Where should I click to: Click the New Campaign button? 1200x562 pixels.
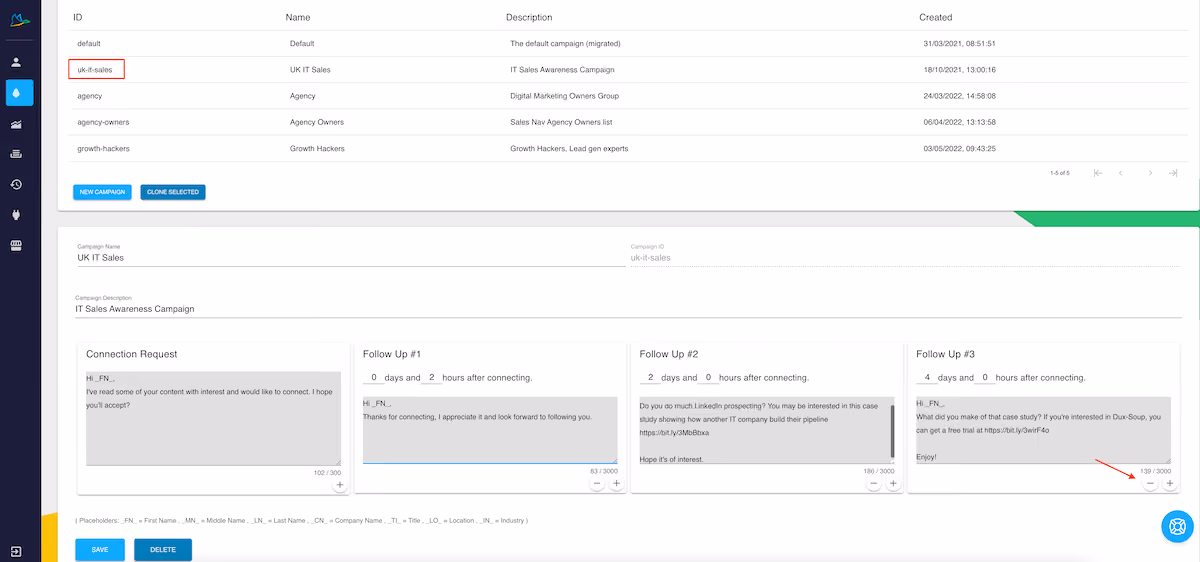(102, 192)
